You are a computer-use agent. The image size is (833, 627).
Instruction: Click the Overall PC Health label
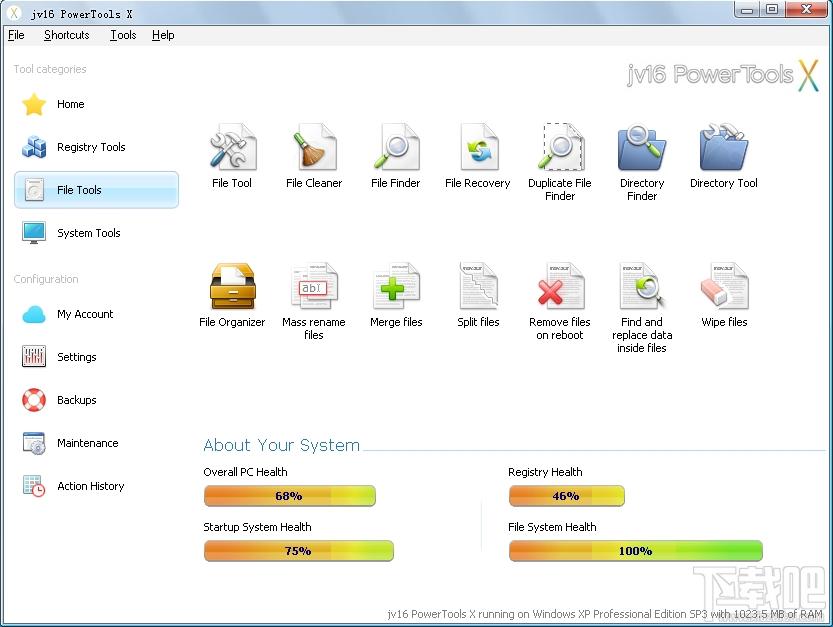pyautogui.click(x=245, y=472)
